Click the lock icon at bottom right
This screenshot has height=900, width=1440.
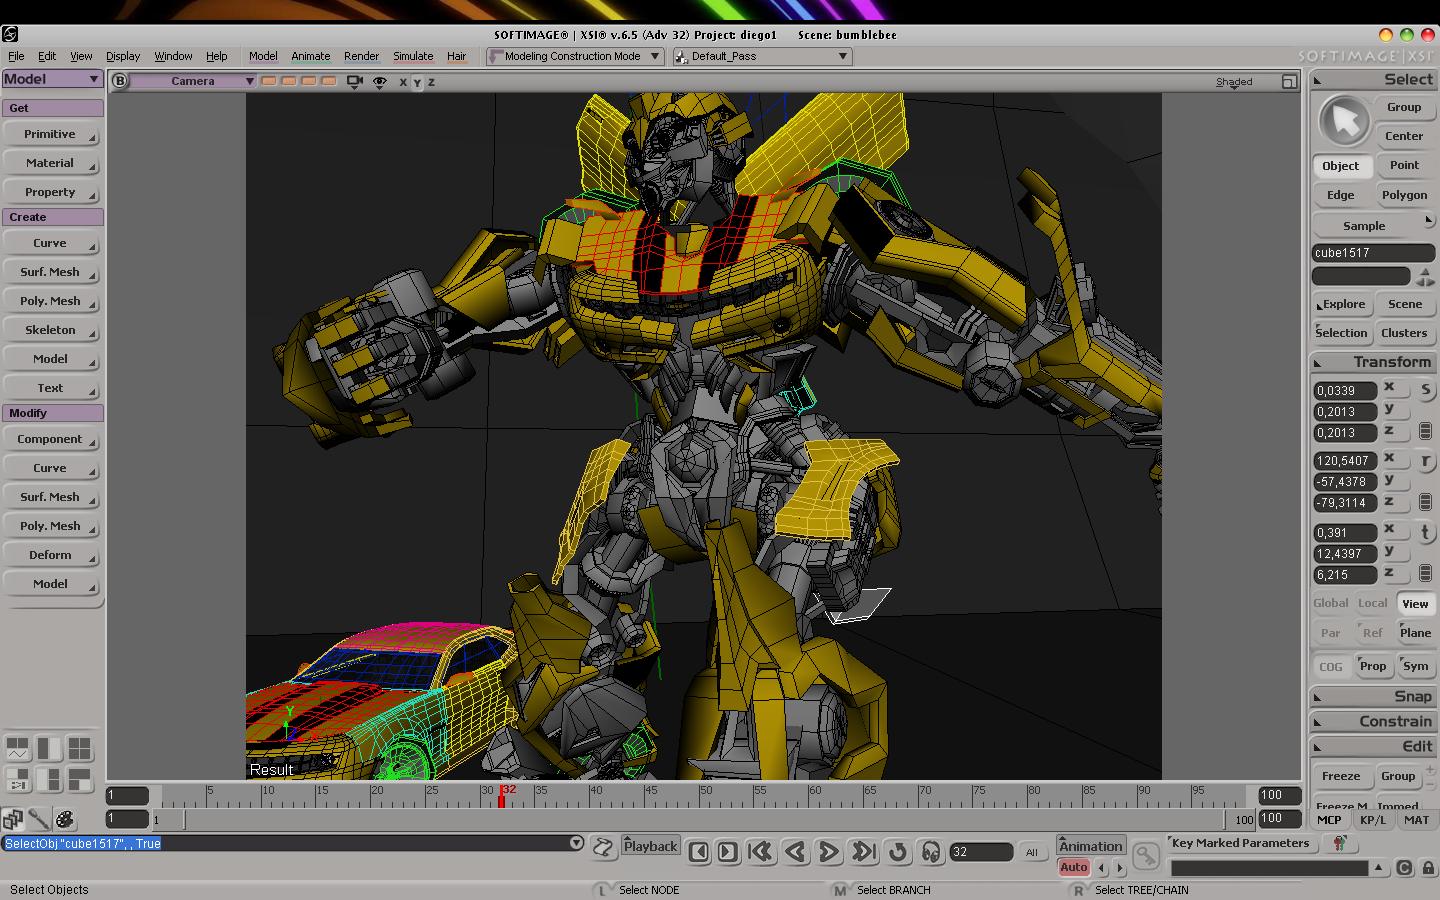click(x=1427, y=868)
